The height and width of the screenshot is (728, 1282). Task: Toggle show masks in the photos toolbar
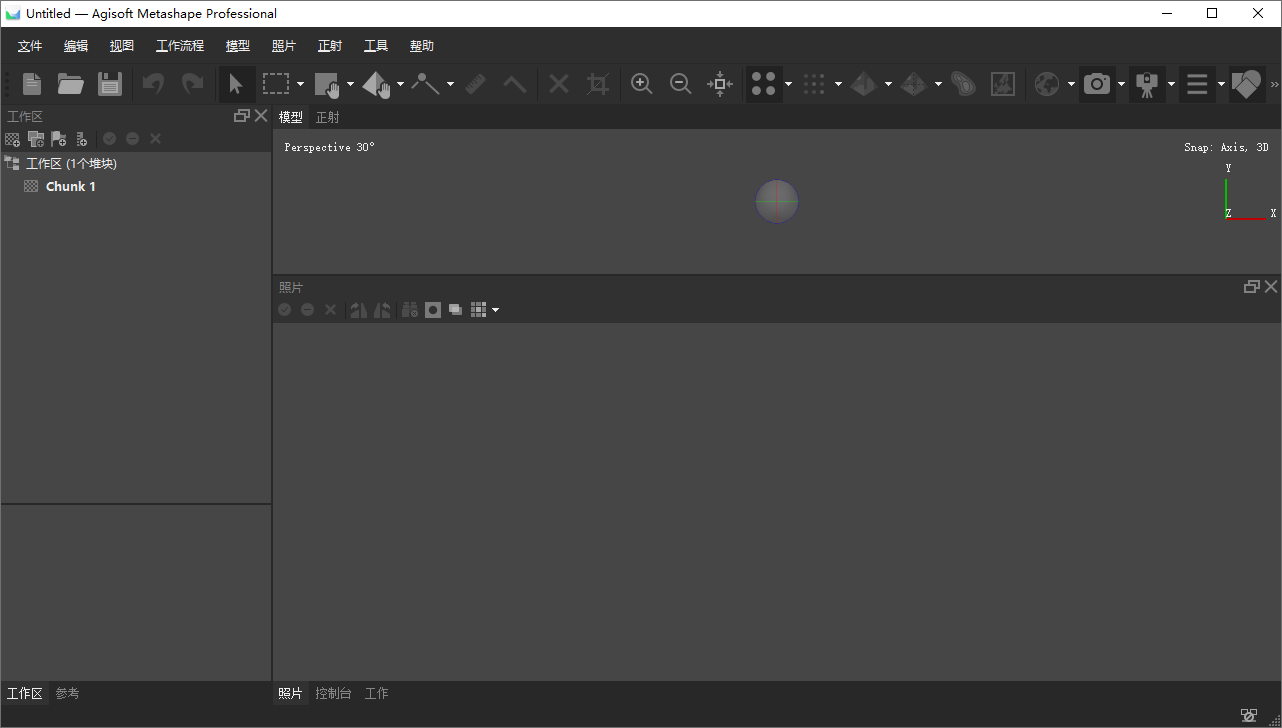[433, 310]
